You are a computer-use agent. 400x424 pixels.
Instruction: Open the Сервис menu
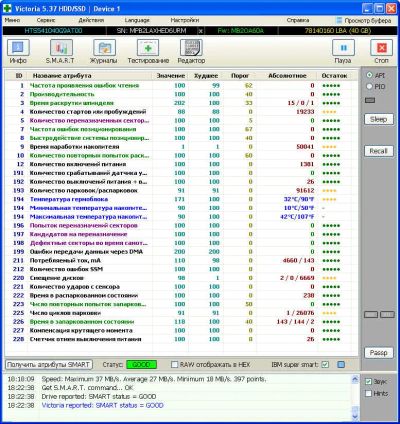(46, 20)
